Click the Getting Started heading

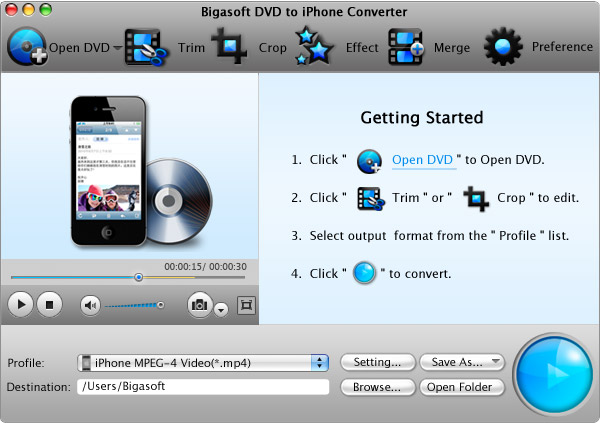pos(422,118)
